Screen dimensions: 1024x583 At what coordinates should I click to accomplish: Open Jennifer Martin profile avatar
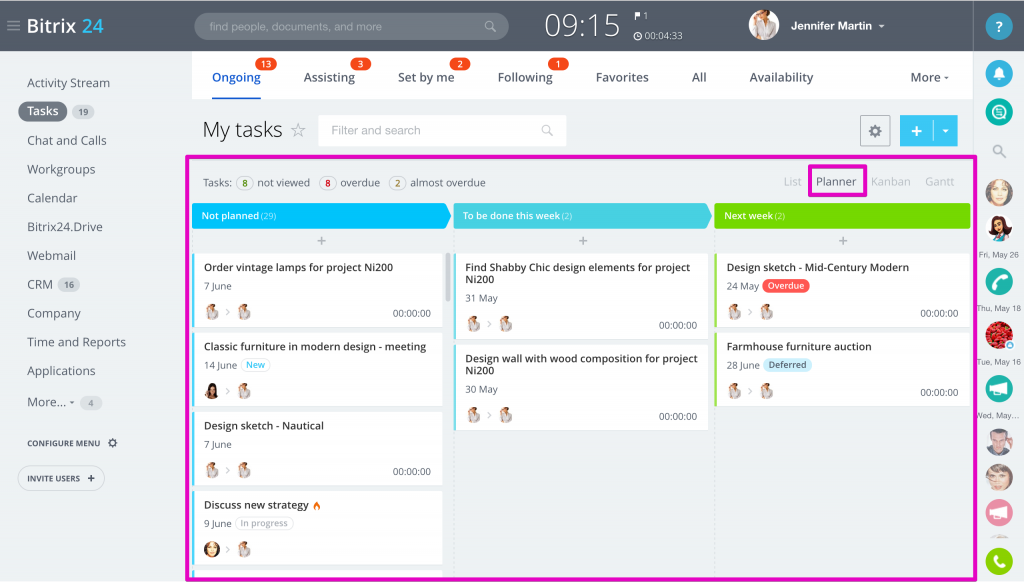click(763, 25)
